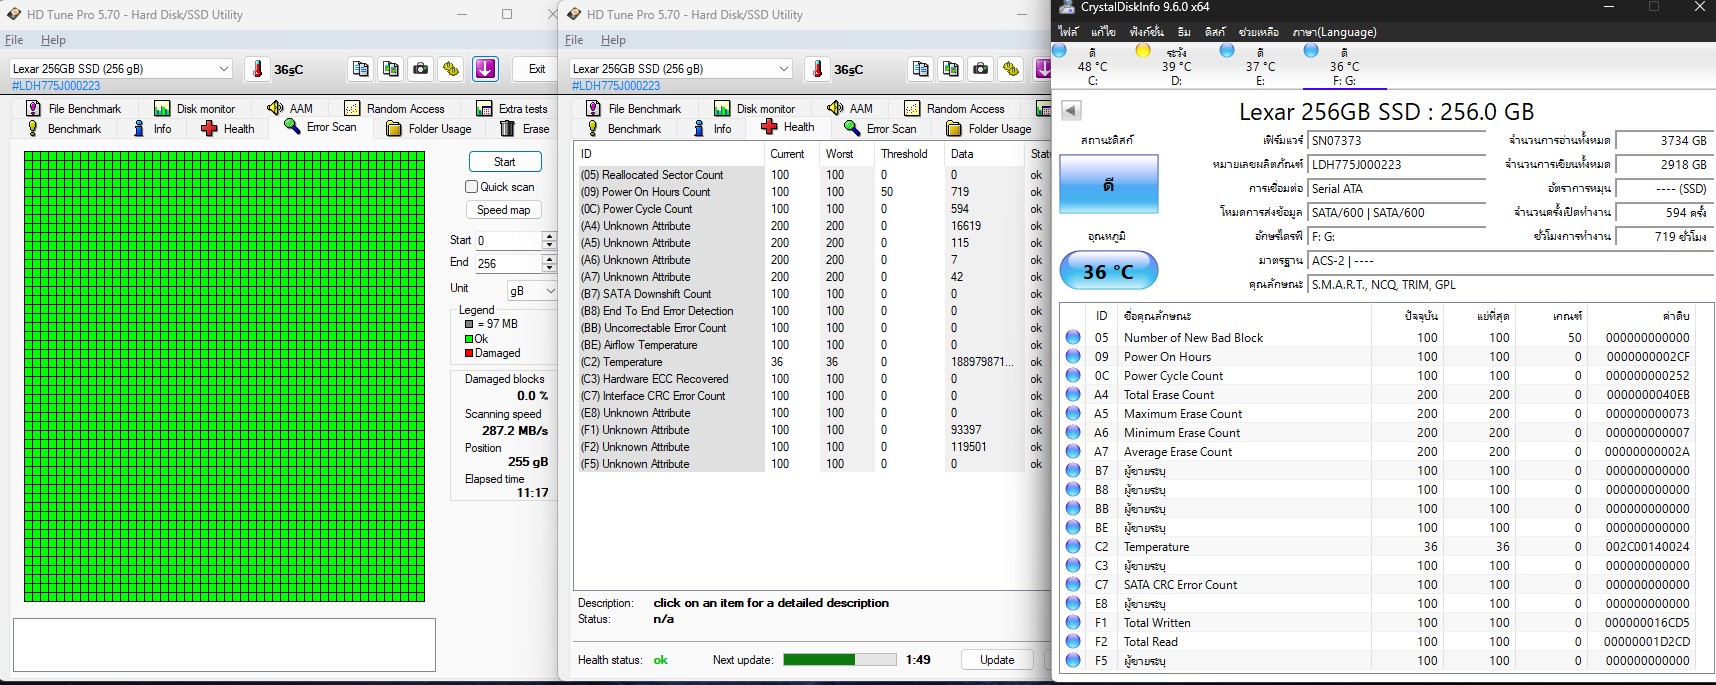
Task: Switch to Disk monitor tab in Error Scan window
Action: click(x=195, y=108)
